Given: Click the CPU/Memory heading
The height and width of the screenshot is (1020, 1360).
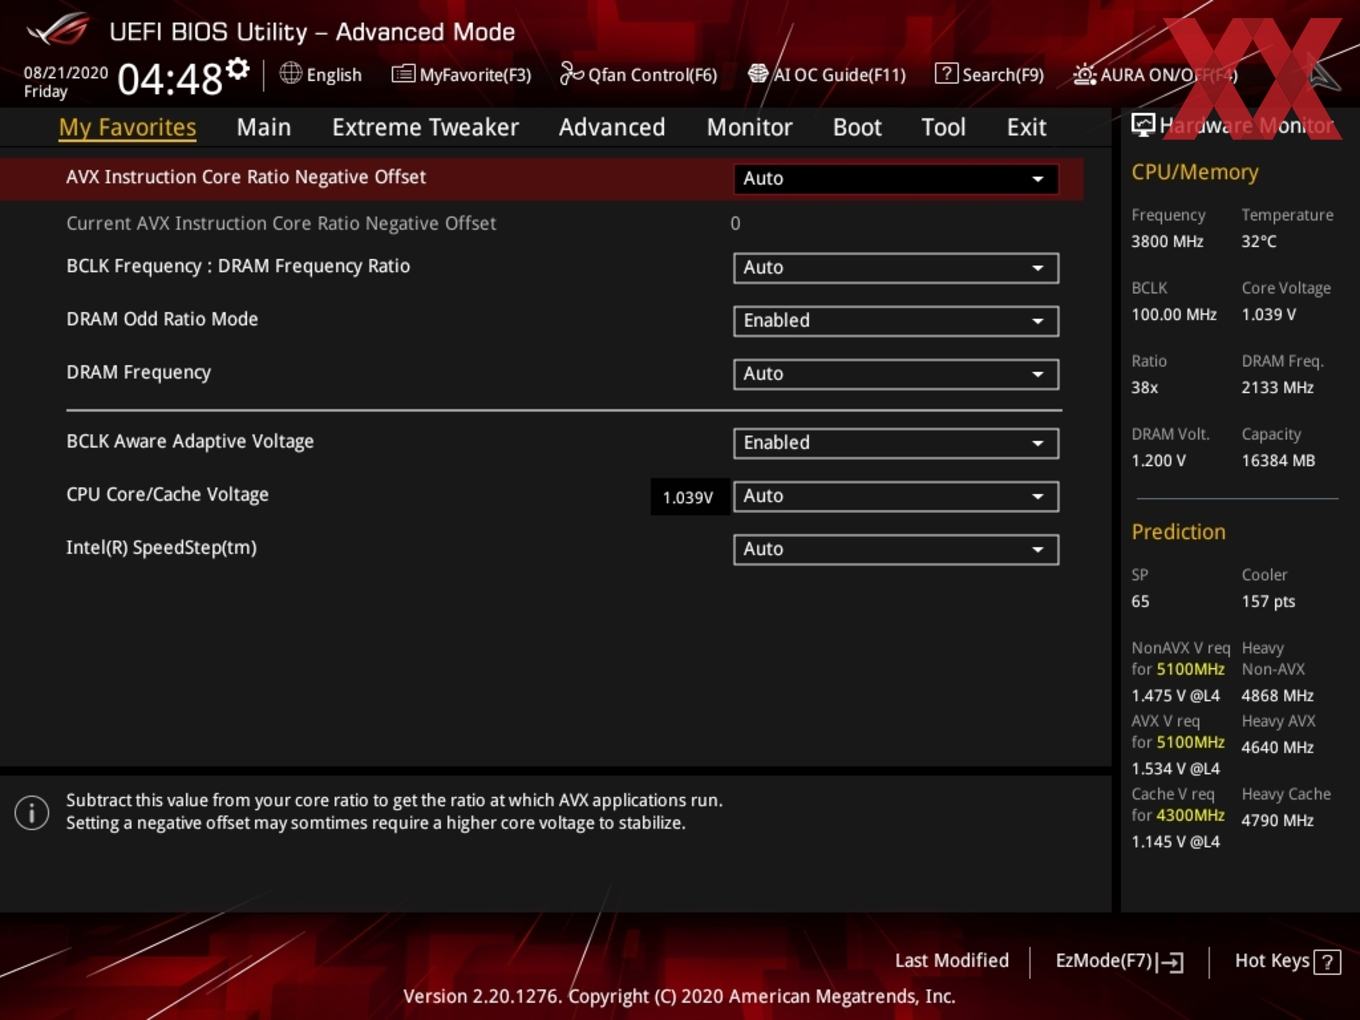Looking at the screenshot, I should pyautogui.click(x=1195, y=172).
